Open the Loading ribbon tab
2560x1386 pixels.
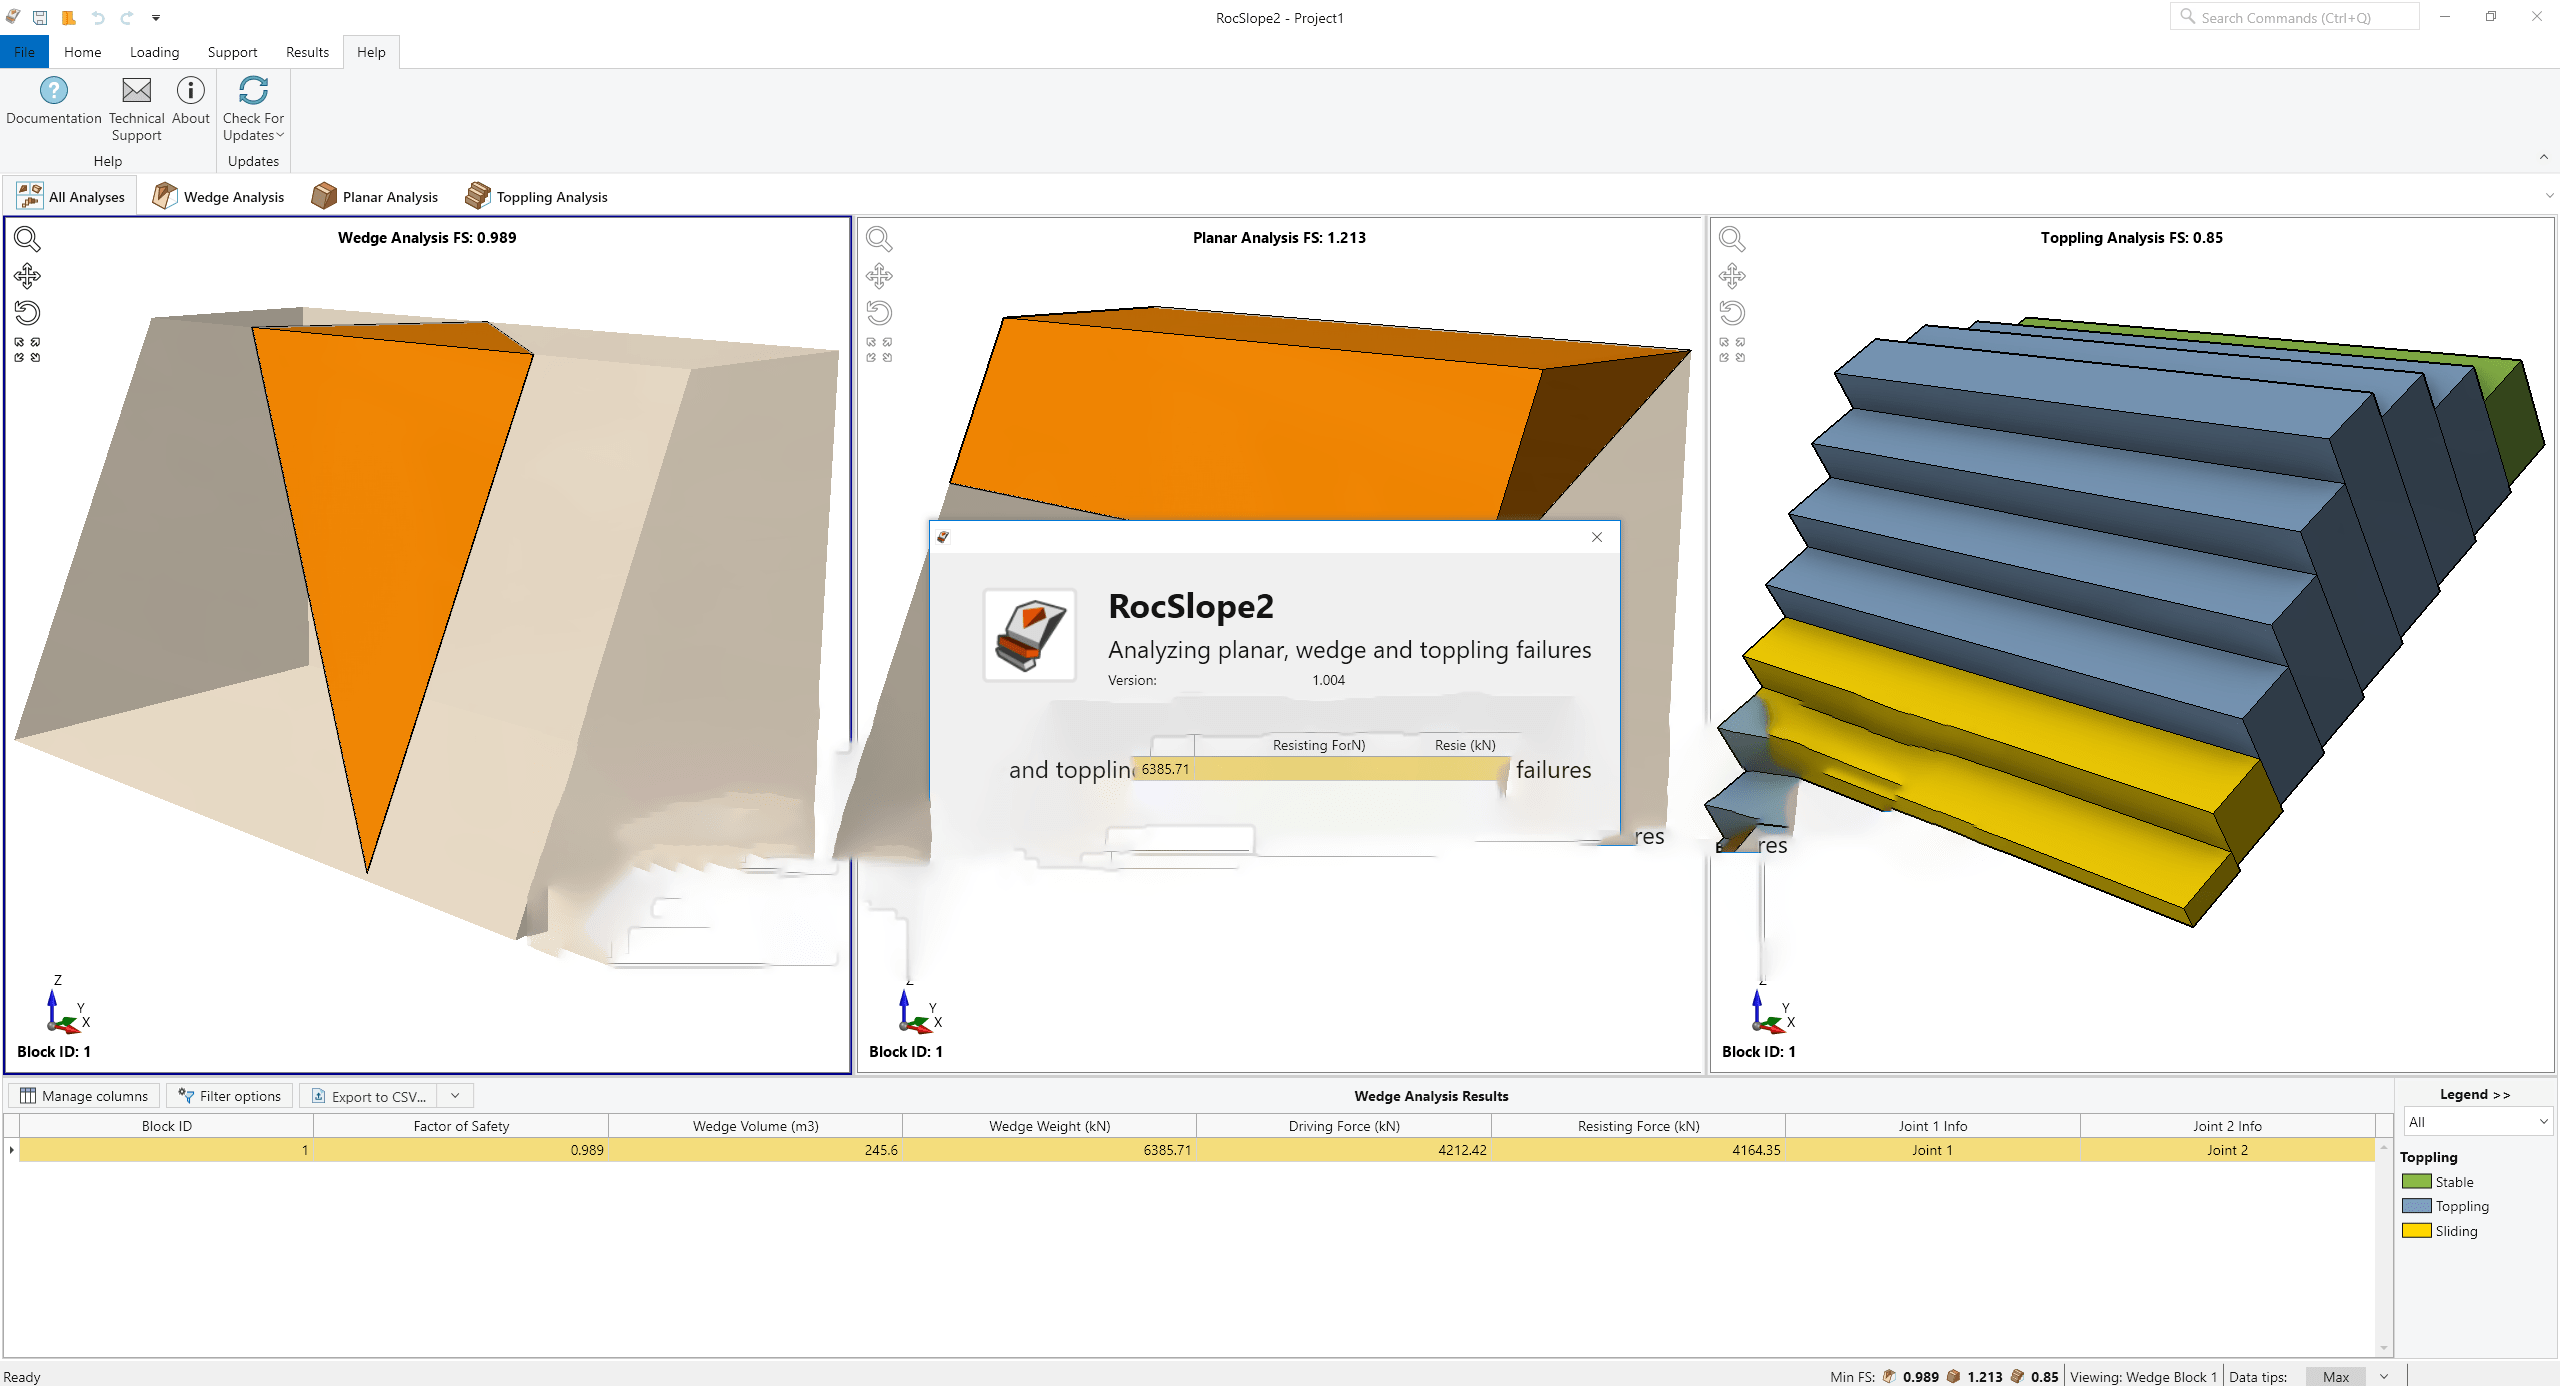pos(154,52)
